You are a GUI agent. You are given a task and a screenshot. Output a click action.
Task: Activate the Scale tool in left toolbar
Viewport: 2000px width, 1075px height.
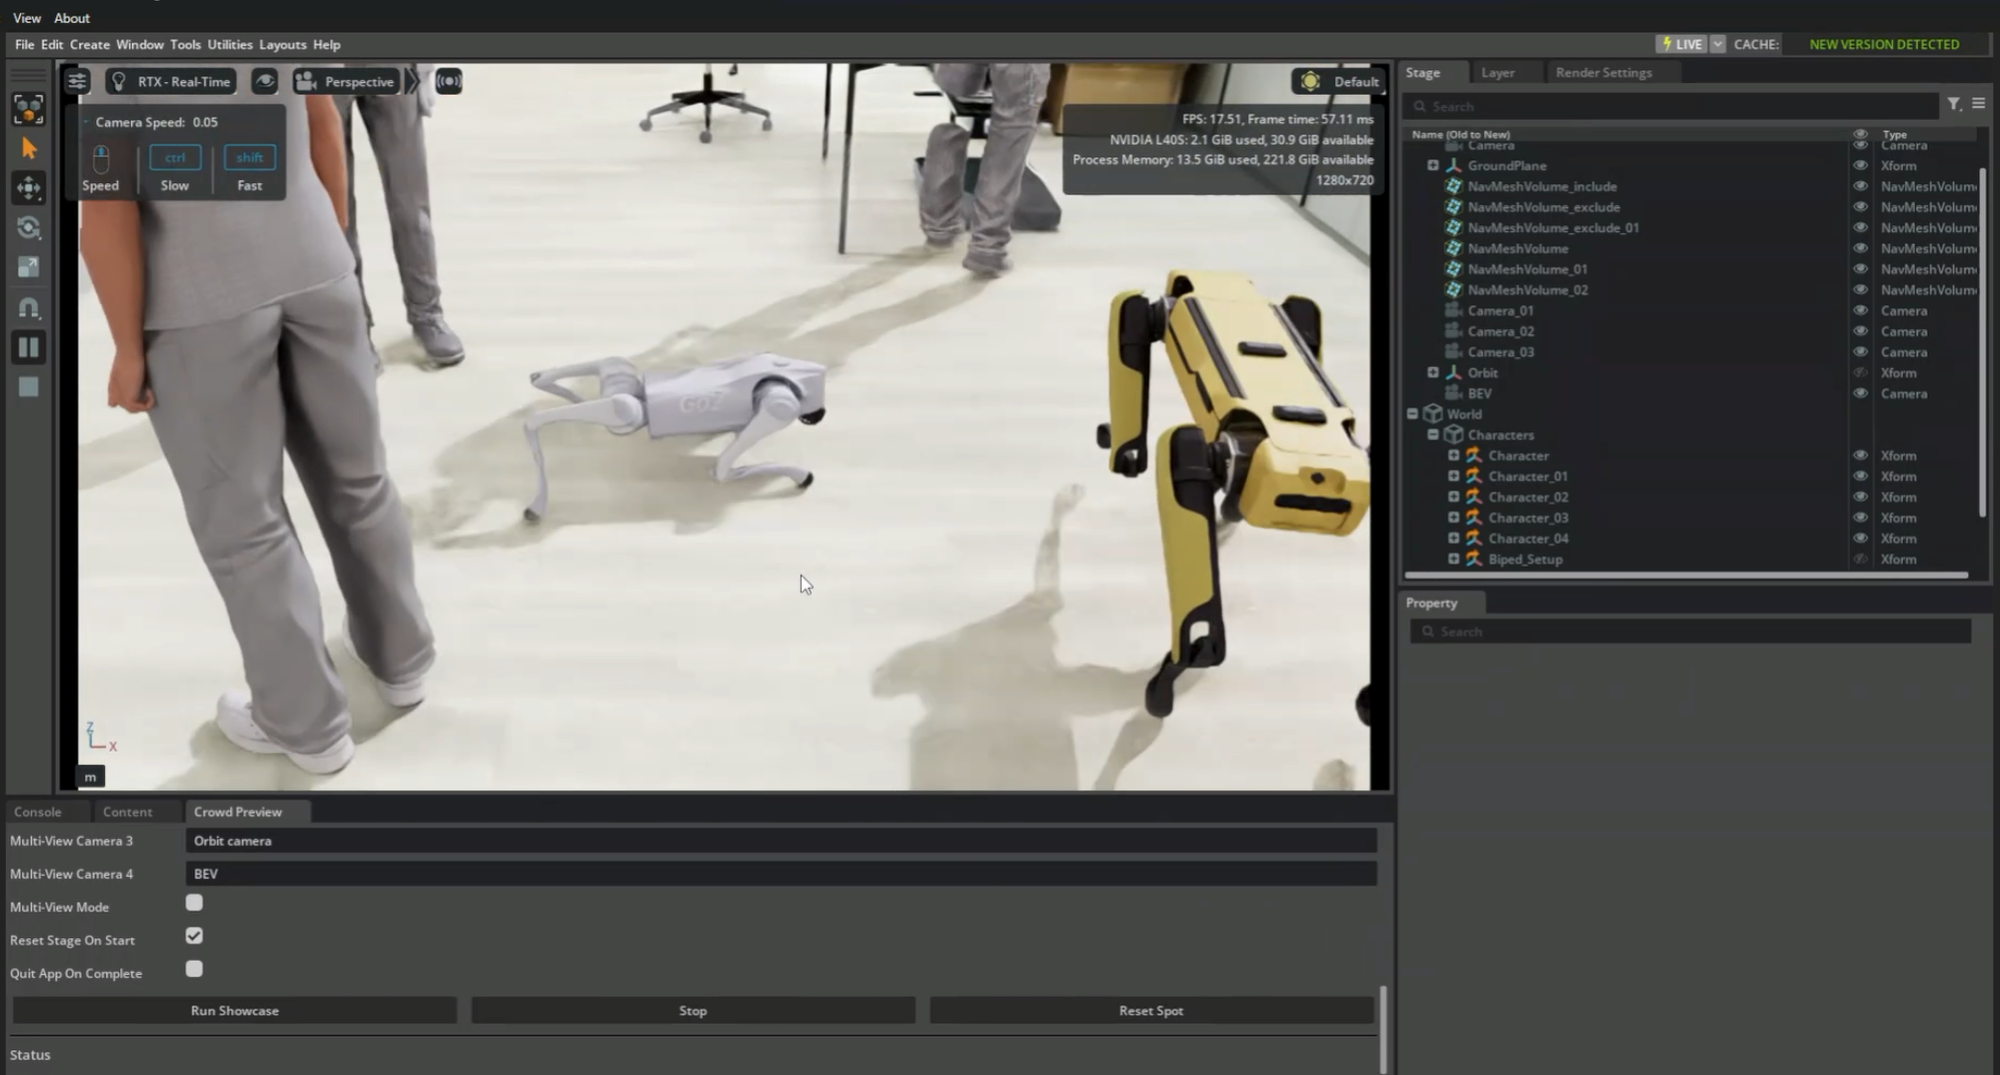click(x=28, y=267)
